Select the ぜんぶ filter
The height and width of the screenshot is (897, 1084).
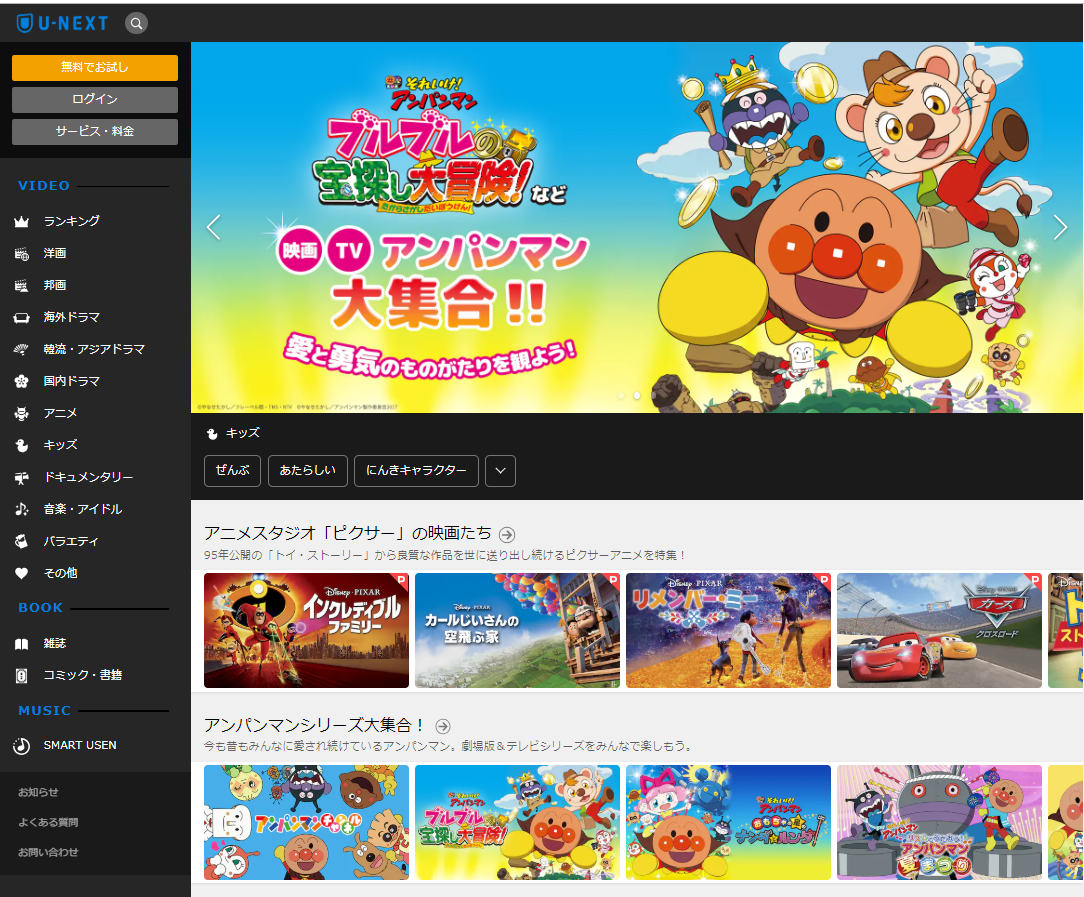pos(232,471)
